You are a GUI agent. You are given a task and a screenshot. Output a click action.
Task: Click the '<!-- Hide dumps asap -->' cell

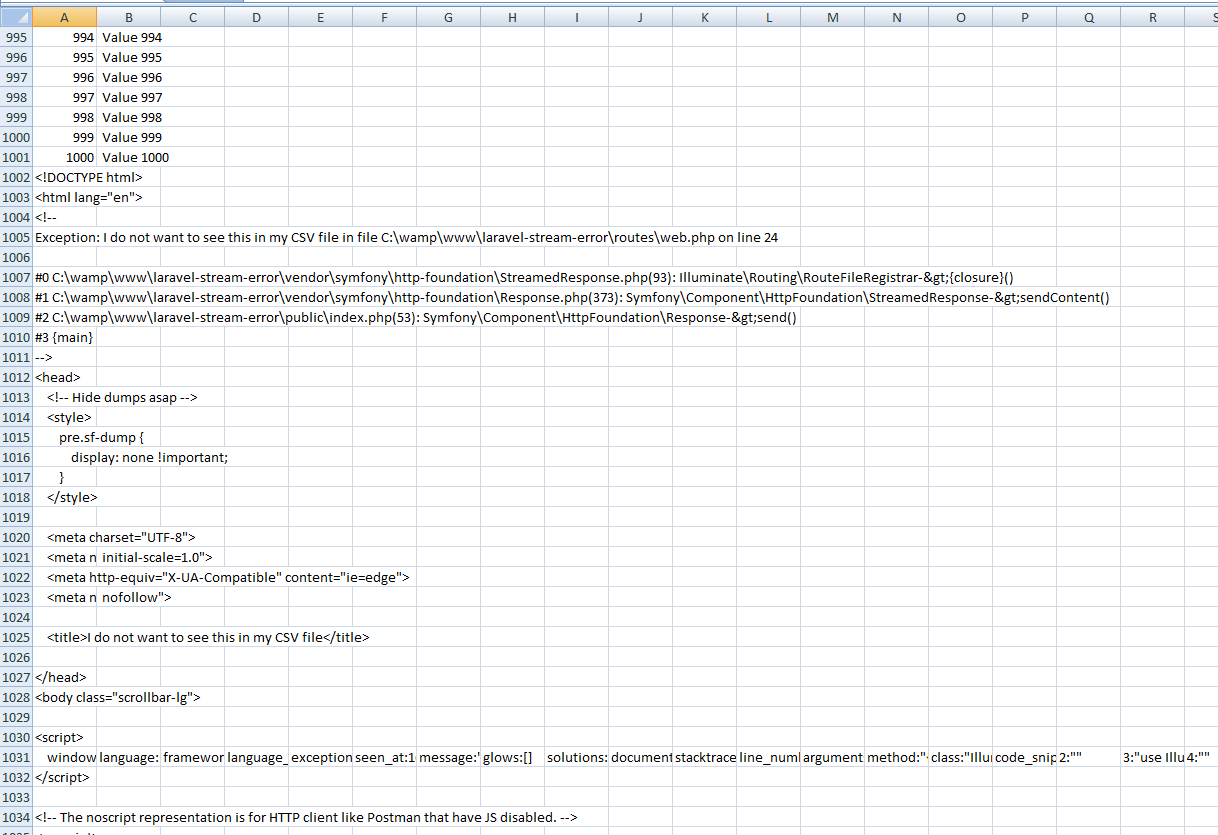click(x=122, y=397)
